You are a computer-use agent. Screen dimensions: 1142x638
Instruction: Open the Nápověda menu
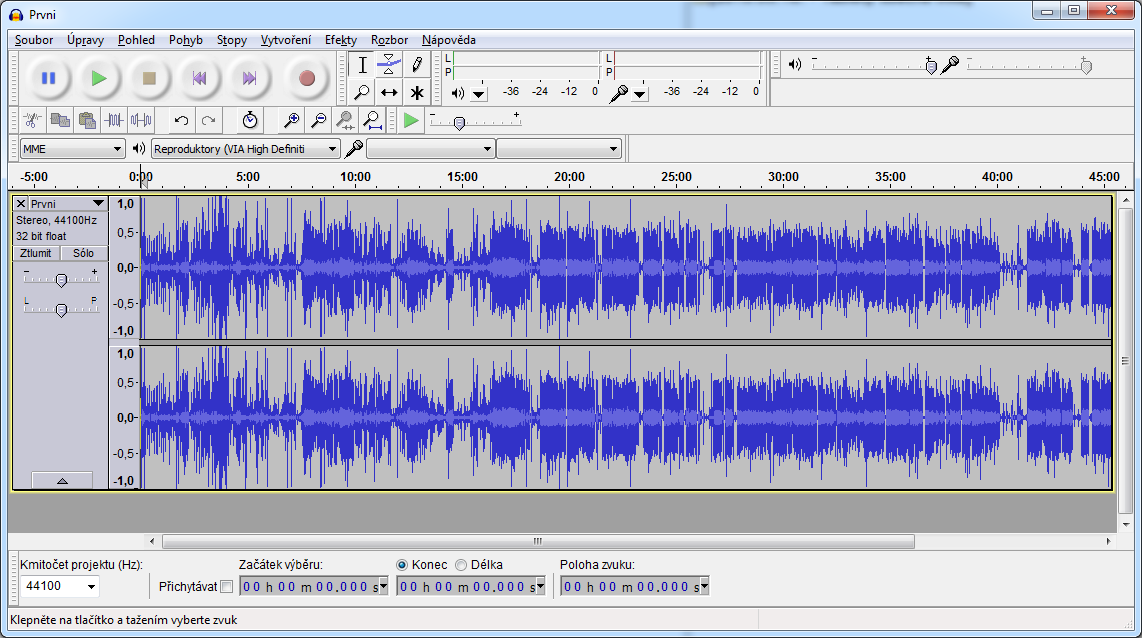click(x=449, y=40)
